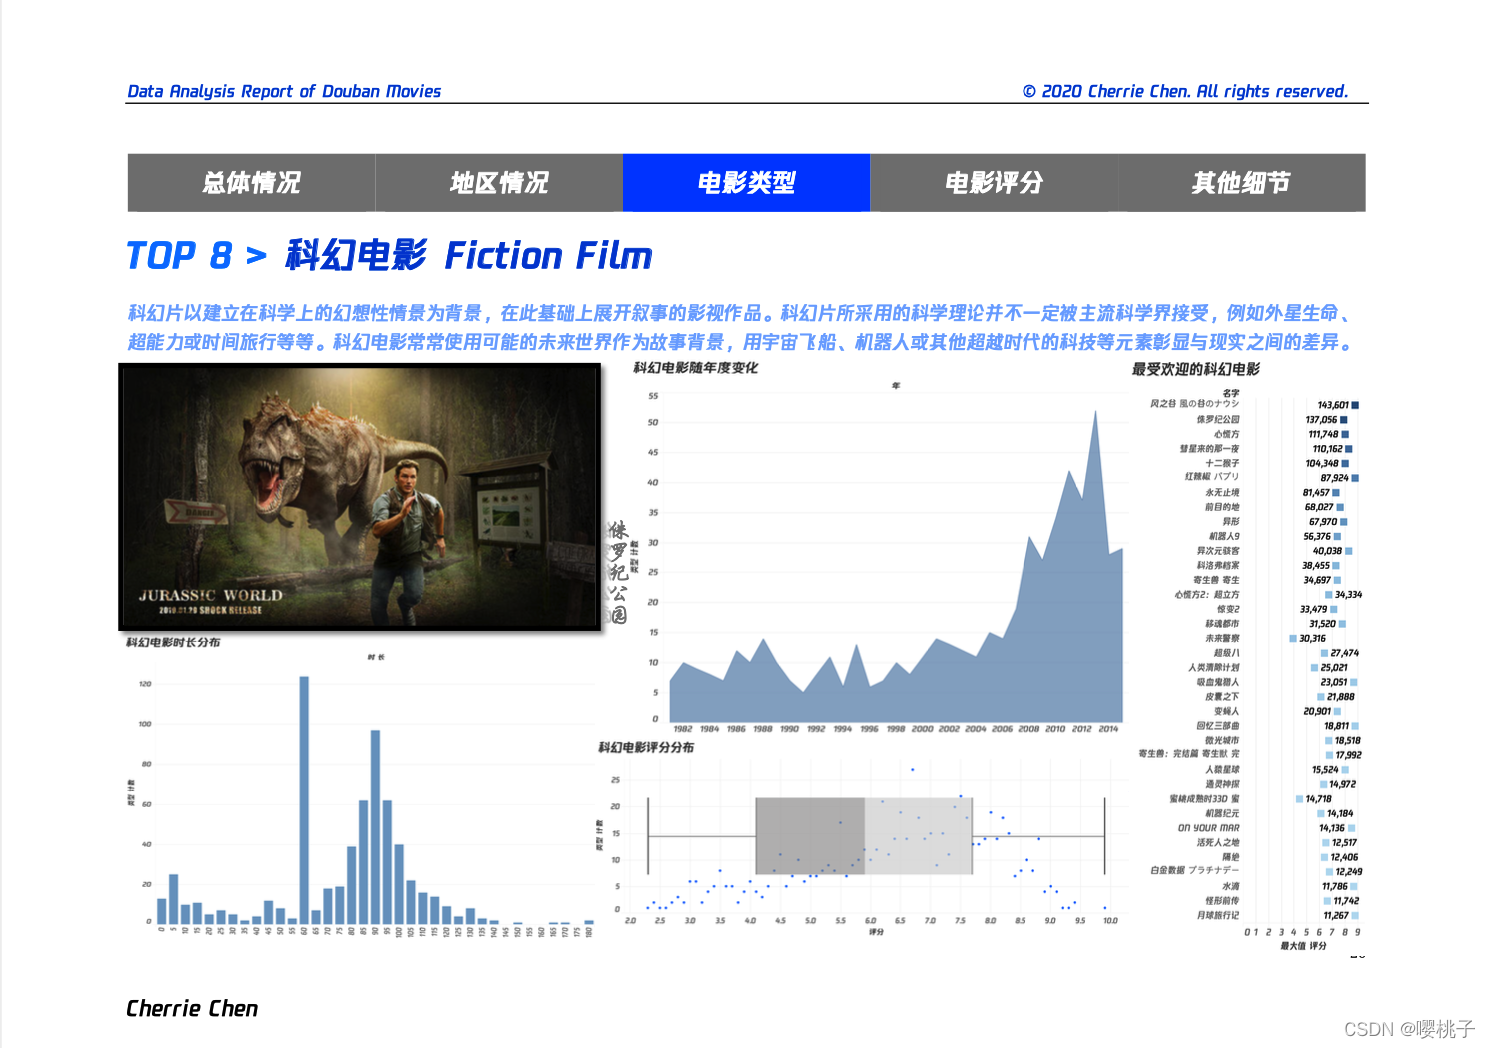Switch to the 地区情况 tab

point(499,183)
